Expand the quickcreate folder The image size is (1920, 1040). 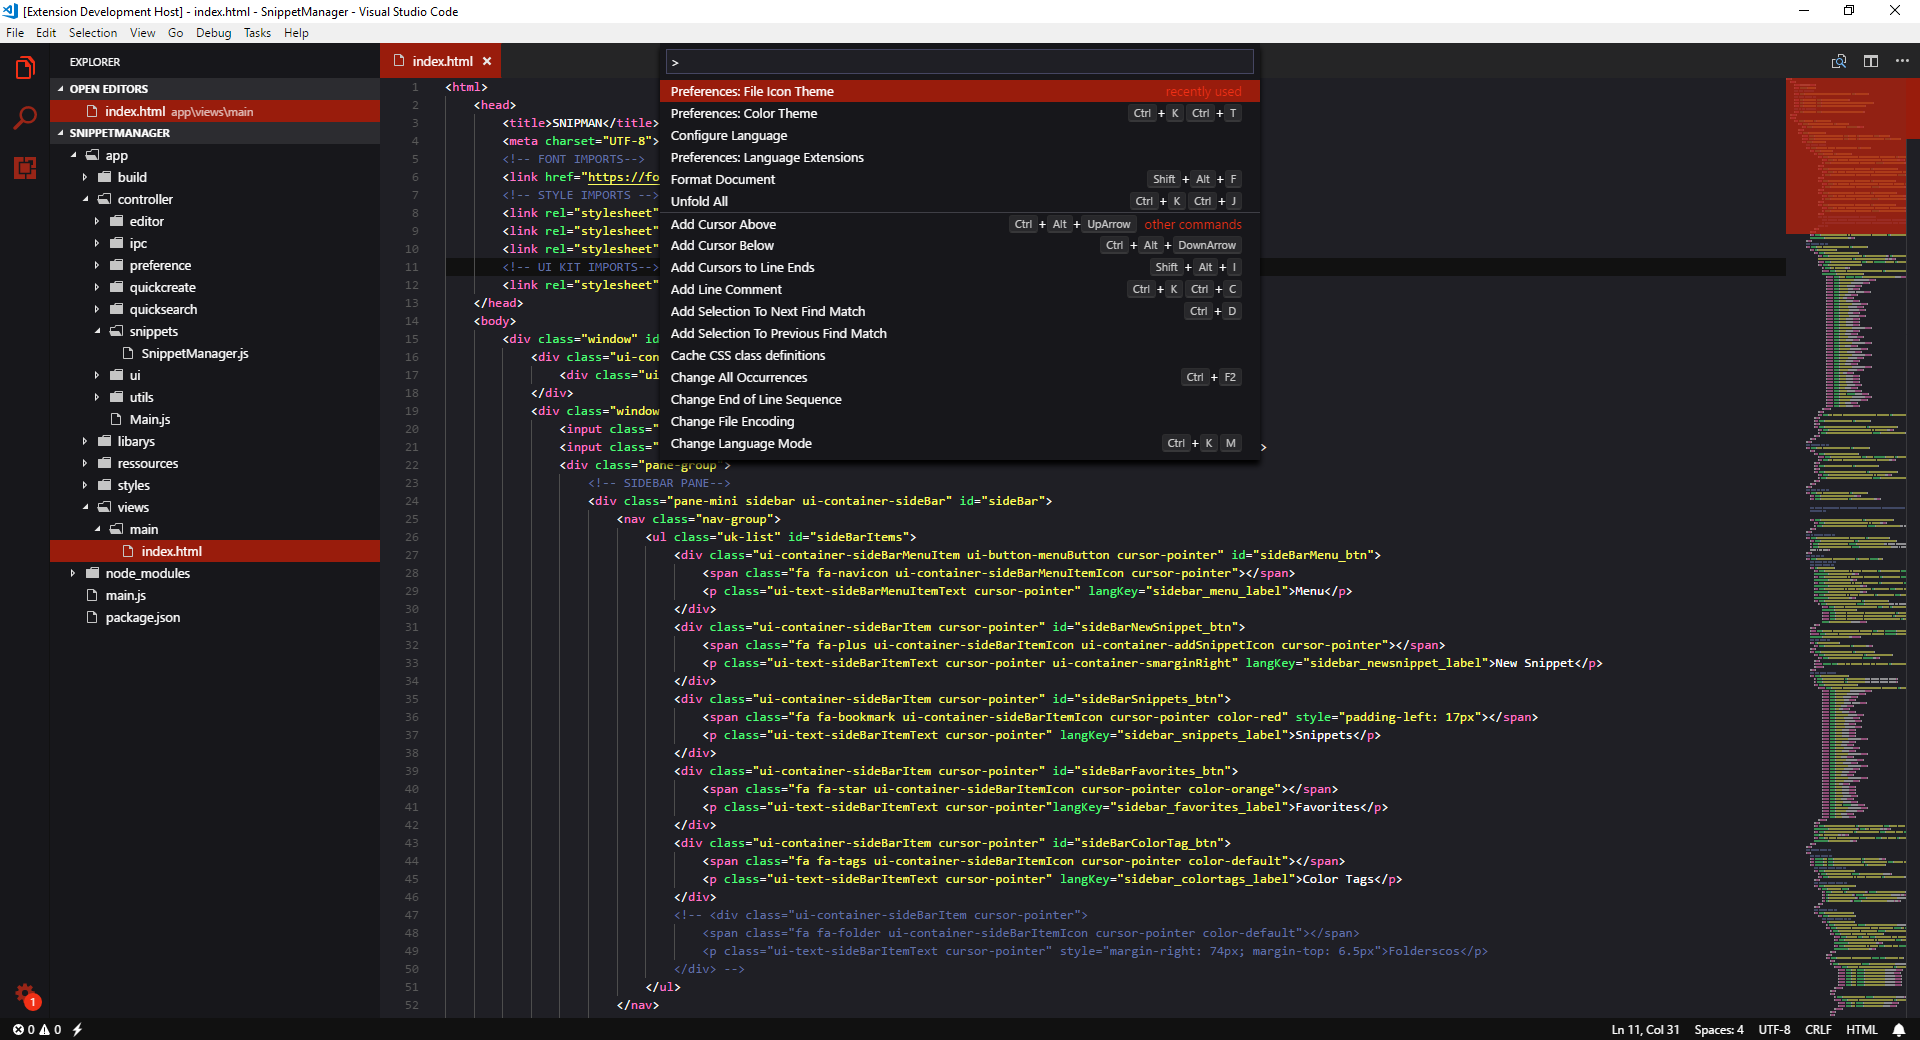click(215, 287)
